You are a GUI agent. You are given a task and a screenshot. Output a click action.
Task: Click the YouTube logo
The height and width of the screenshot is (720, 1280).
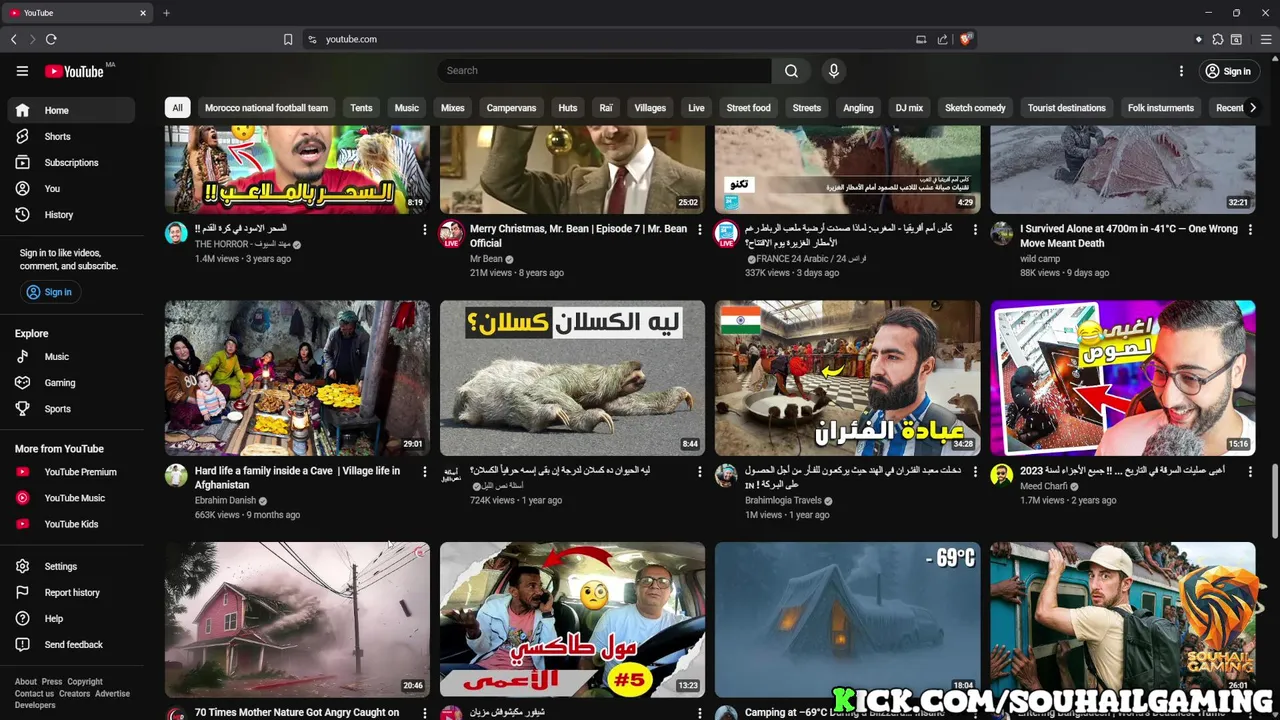[x=74, y=71]
